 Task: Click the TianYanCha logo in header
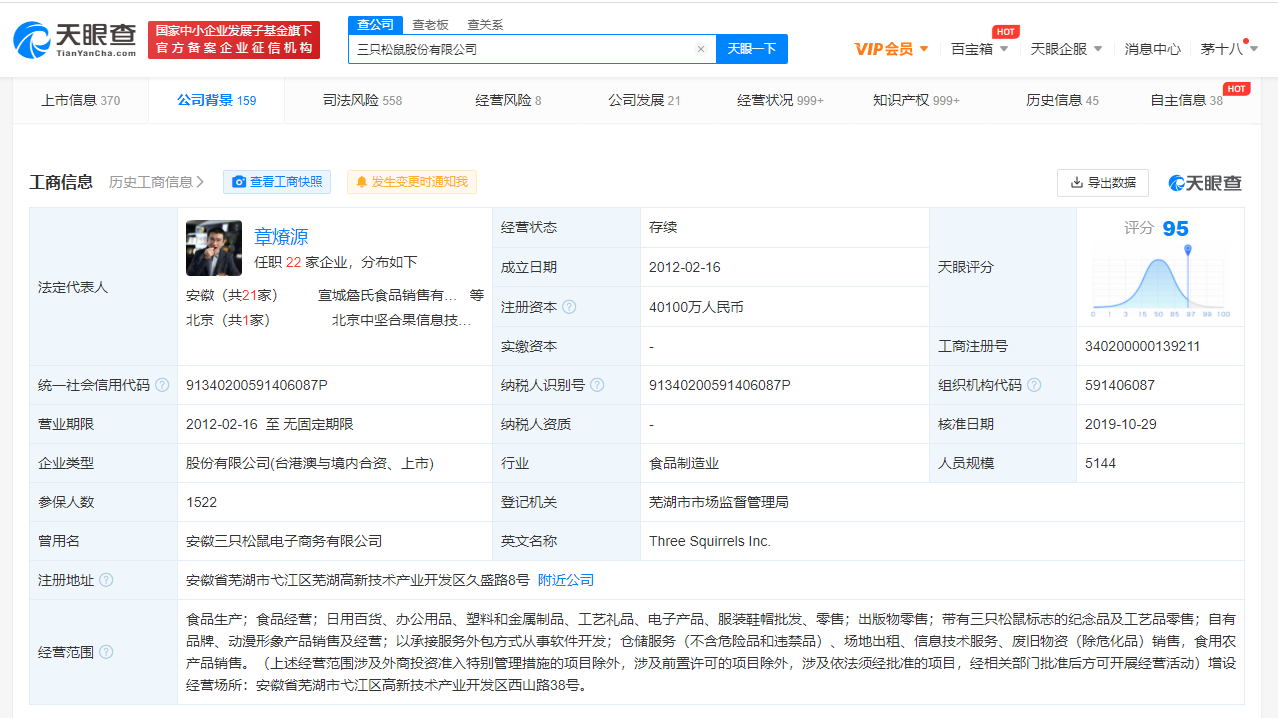(75, 40)
